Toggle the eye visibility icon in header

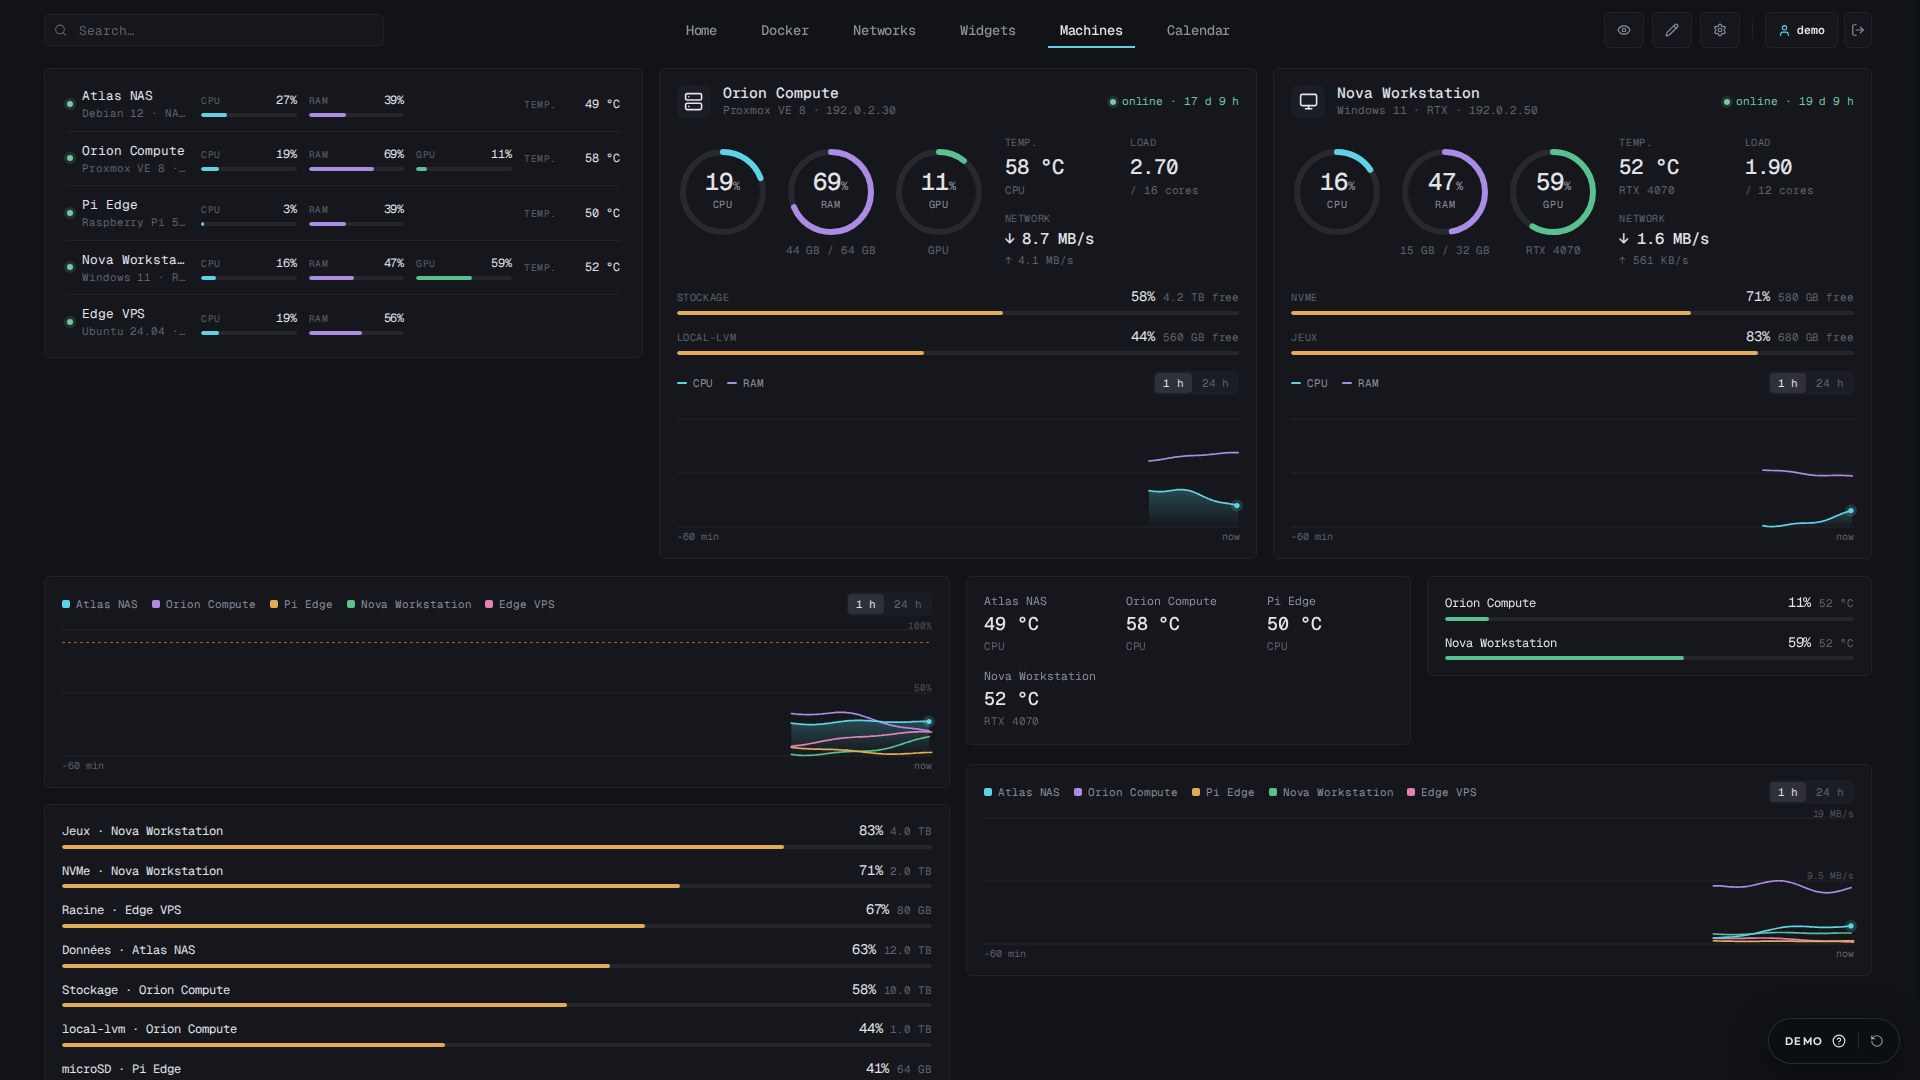[1624, 30]
